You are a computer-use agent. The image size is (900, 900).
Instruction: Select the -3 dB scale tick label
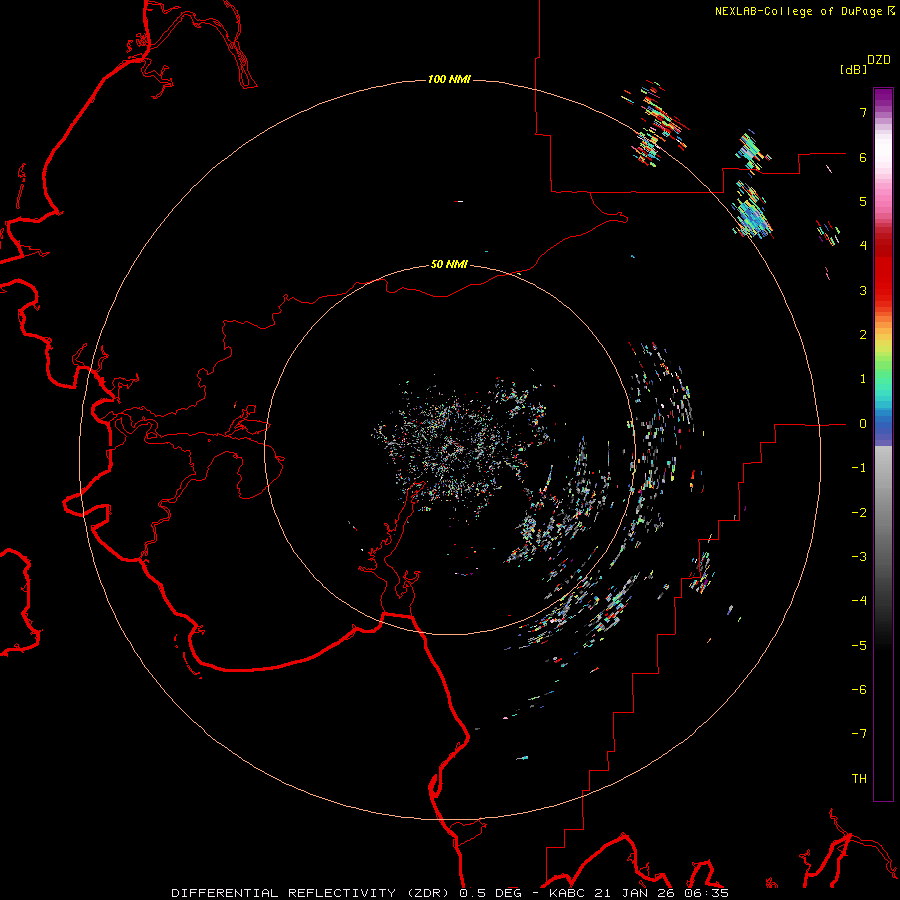(x=859, y=557)
